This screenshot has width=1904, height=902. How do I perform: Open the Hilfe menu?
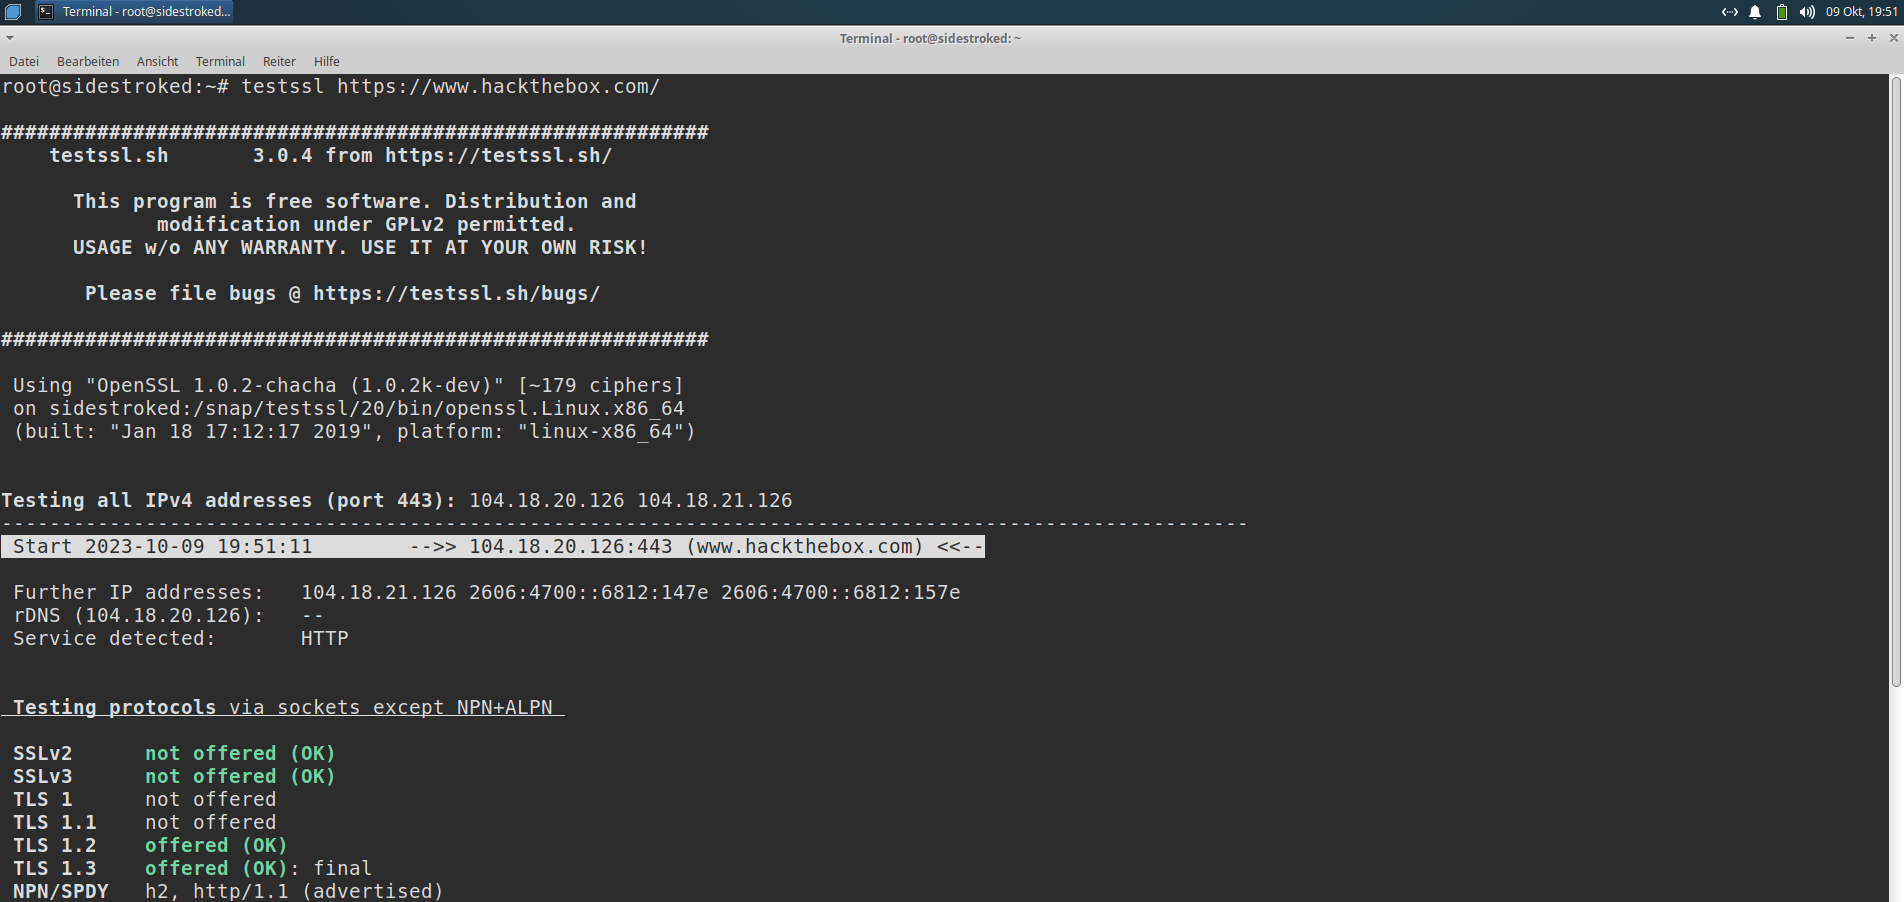point(327,61)
